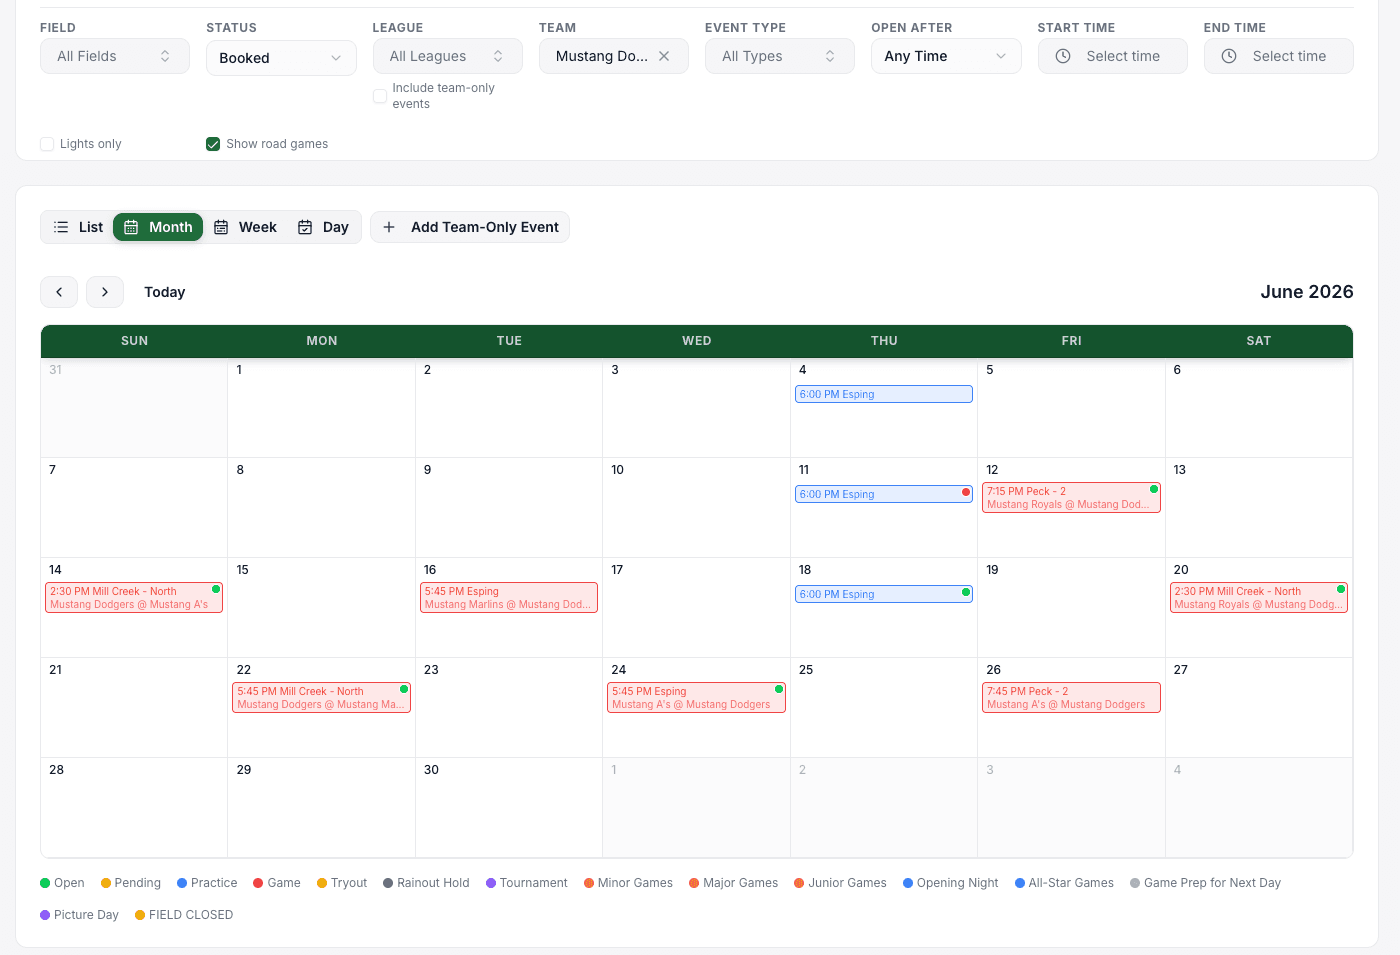Screen dimensions: 1400x955
Task: Click the calendar icon on Week tab
Action: pyautogui.click(x=221, y=227)
